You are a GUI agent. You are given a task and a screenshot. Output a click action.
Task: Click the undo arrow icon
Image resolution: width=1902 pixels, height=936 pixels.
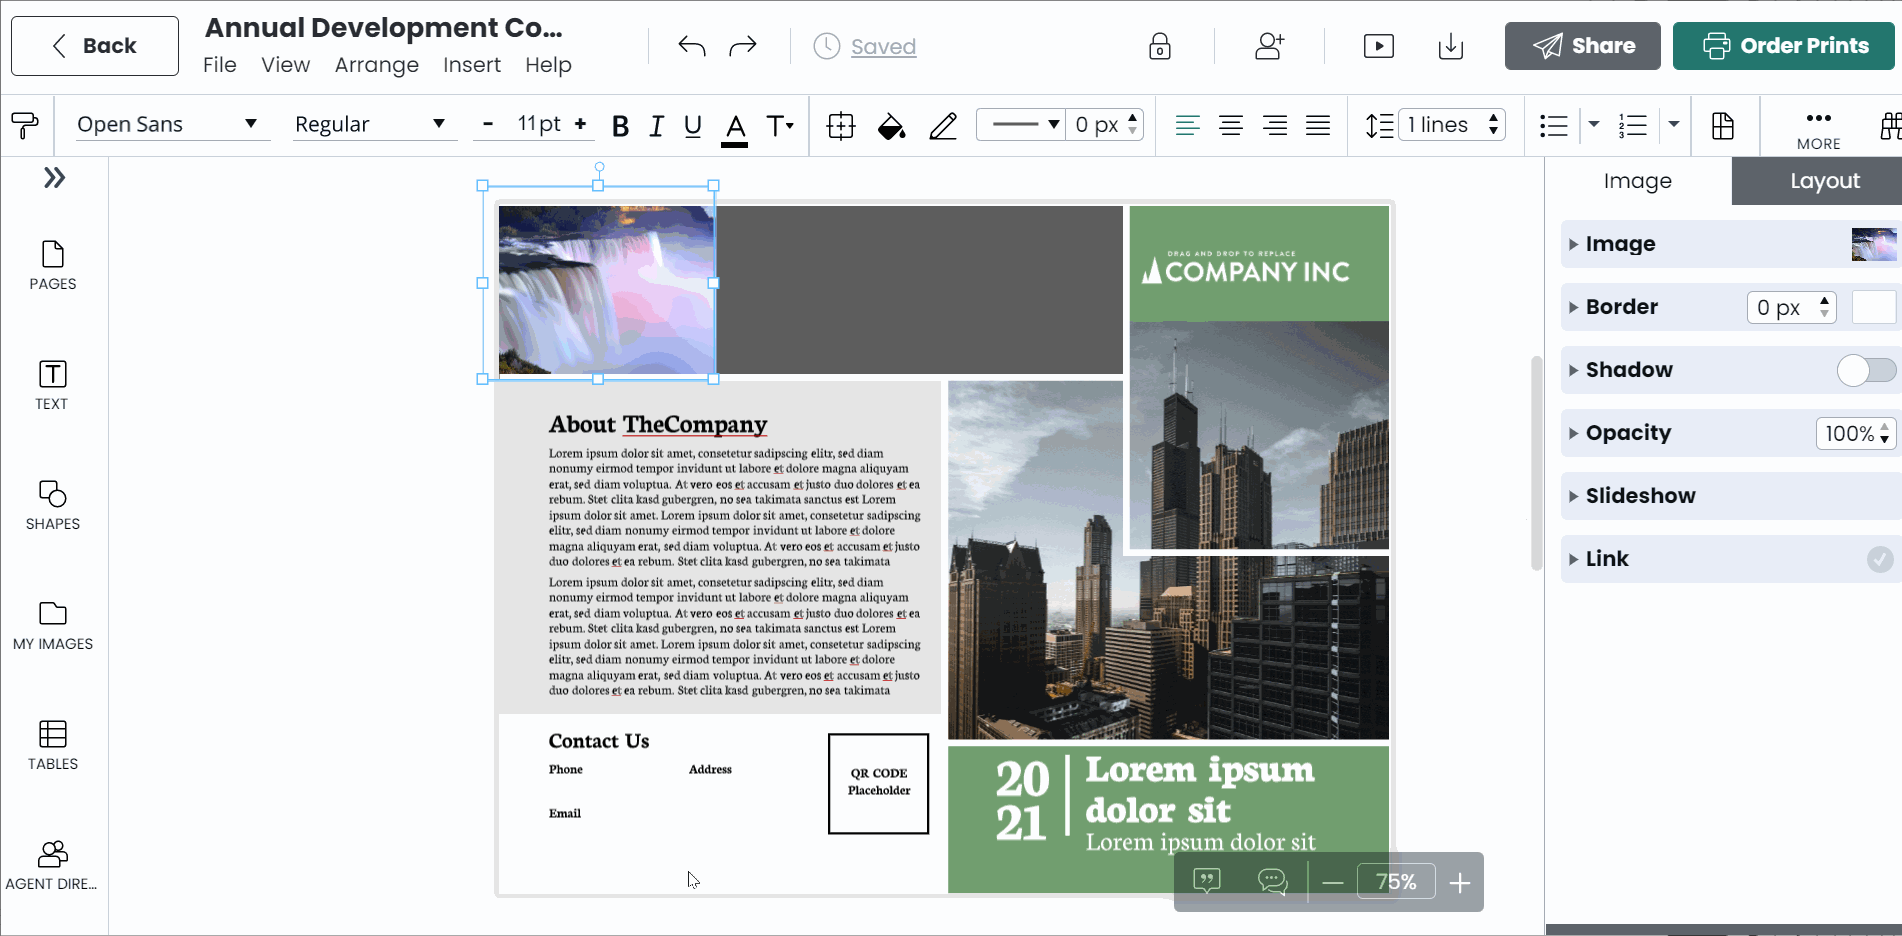(691, 46)
